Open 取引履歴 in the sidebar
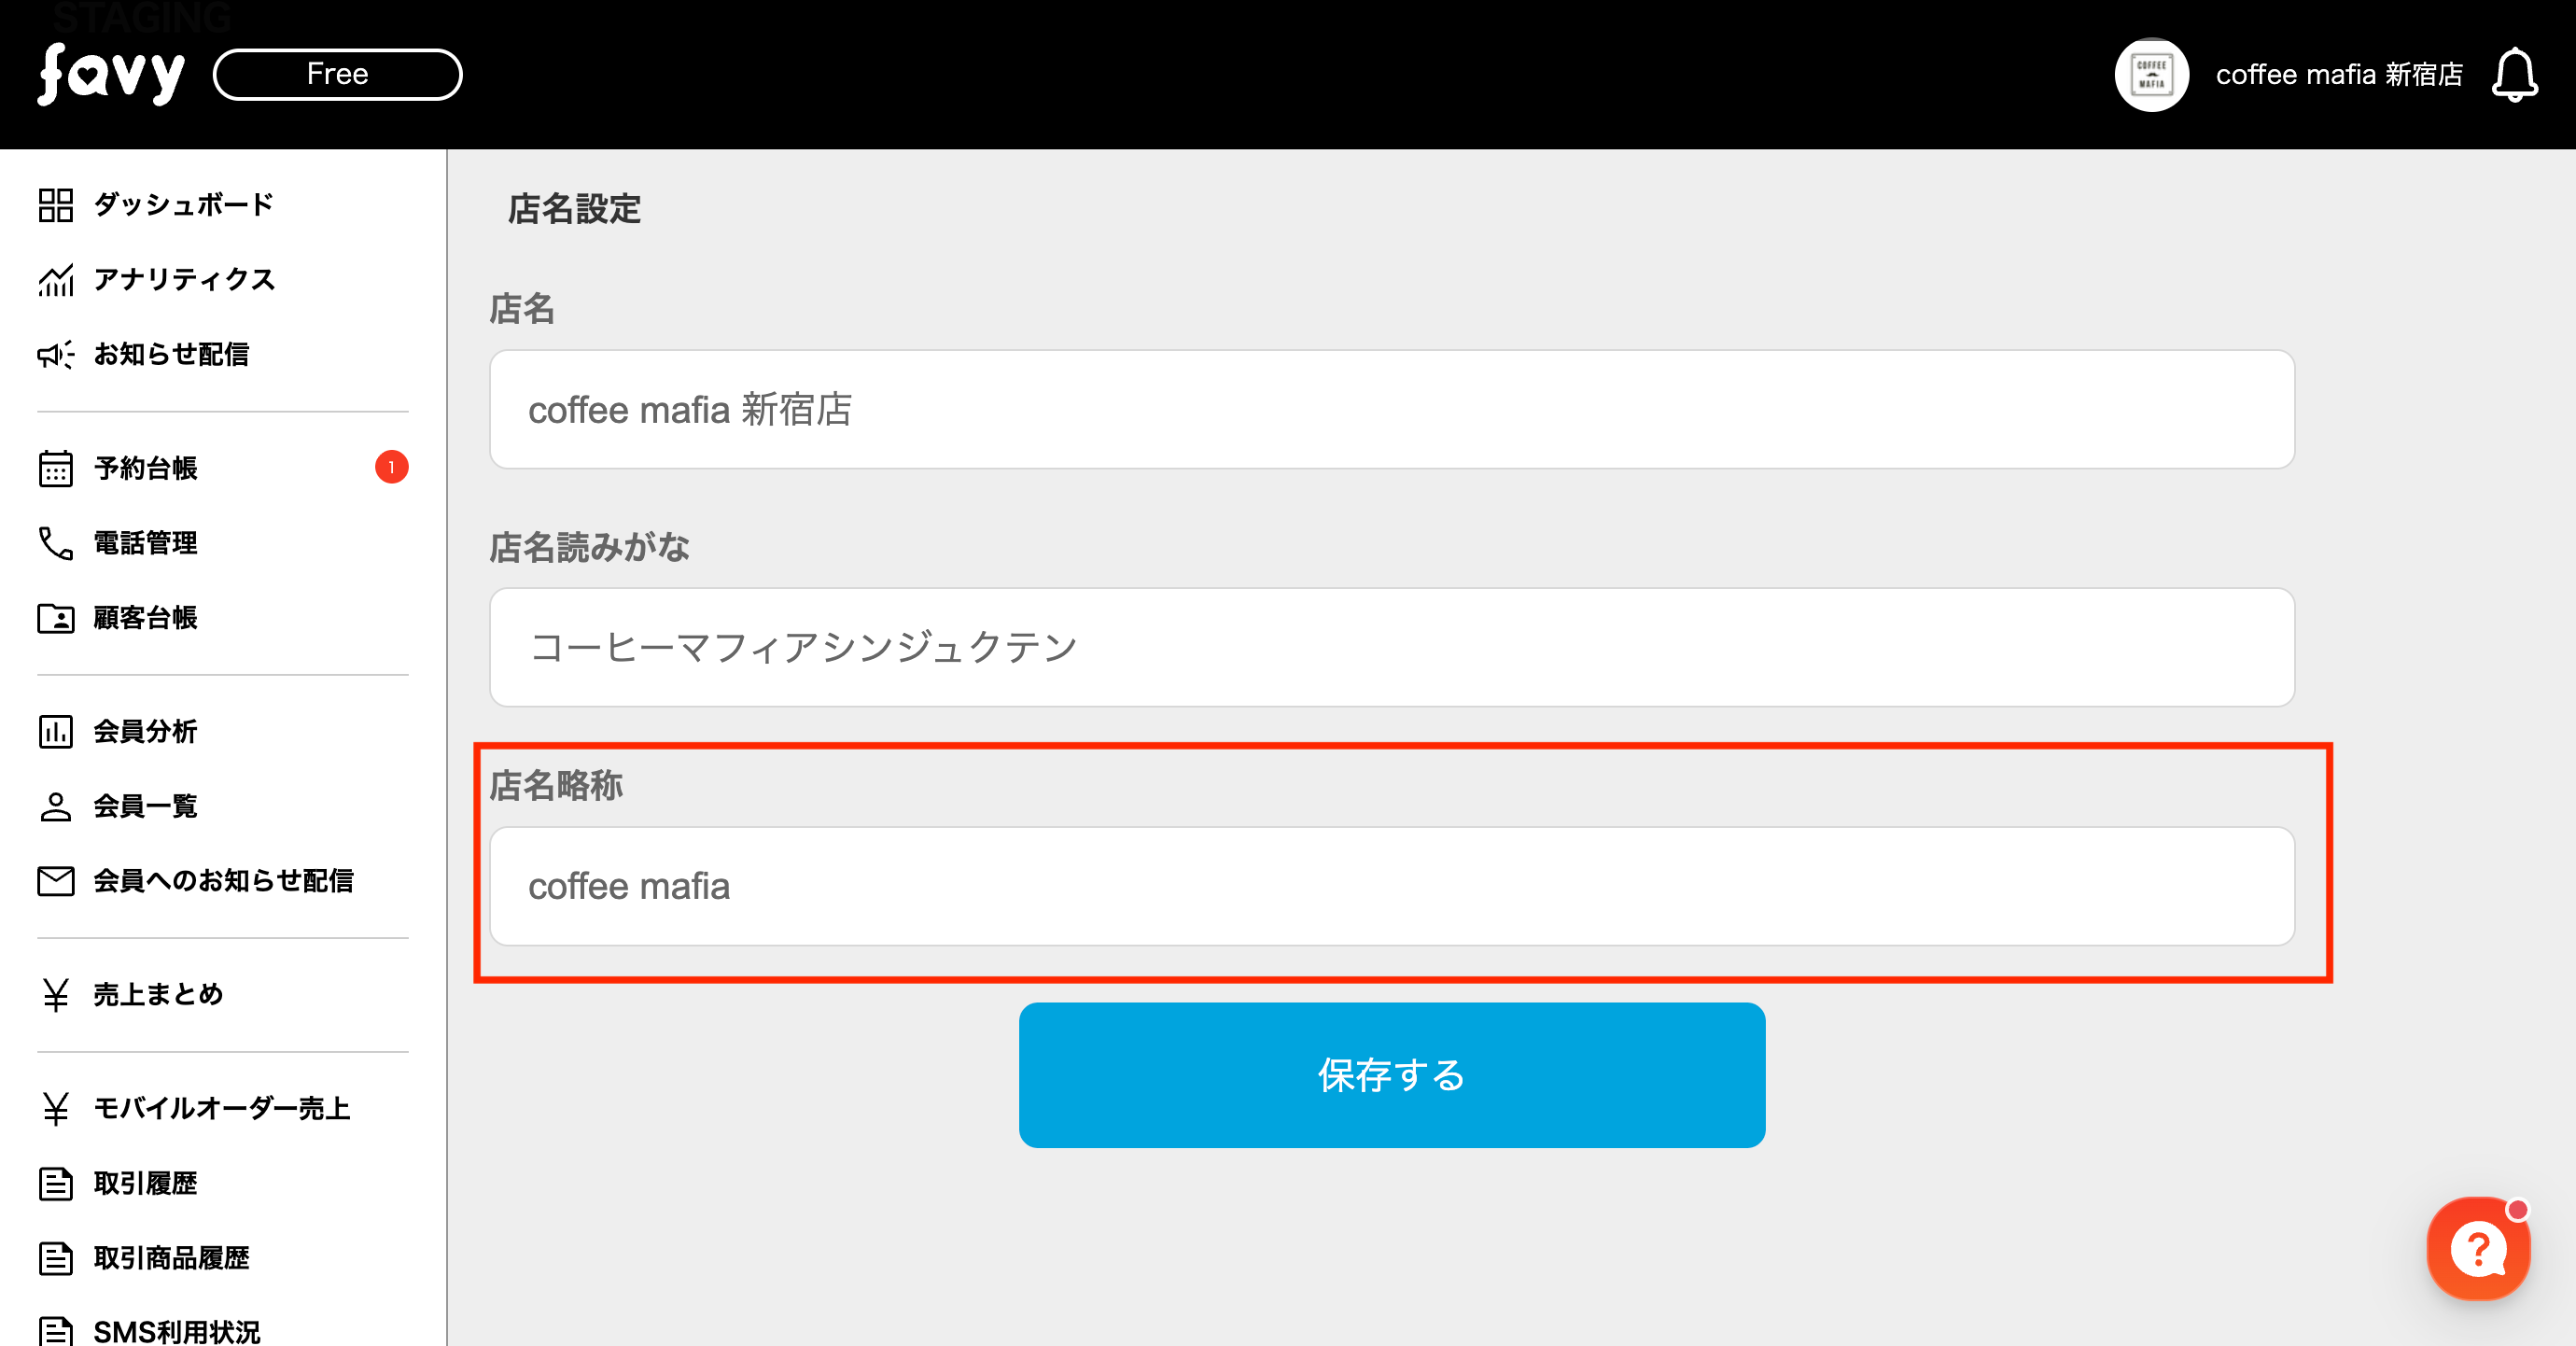The height and width of the screenshot is (1346, 2576). click(x=146, y=1184)
